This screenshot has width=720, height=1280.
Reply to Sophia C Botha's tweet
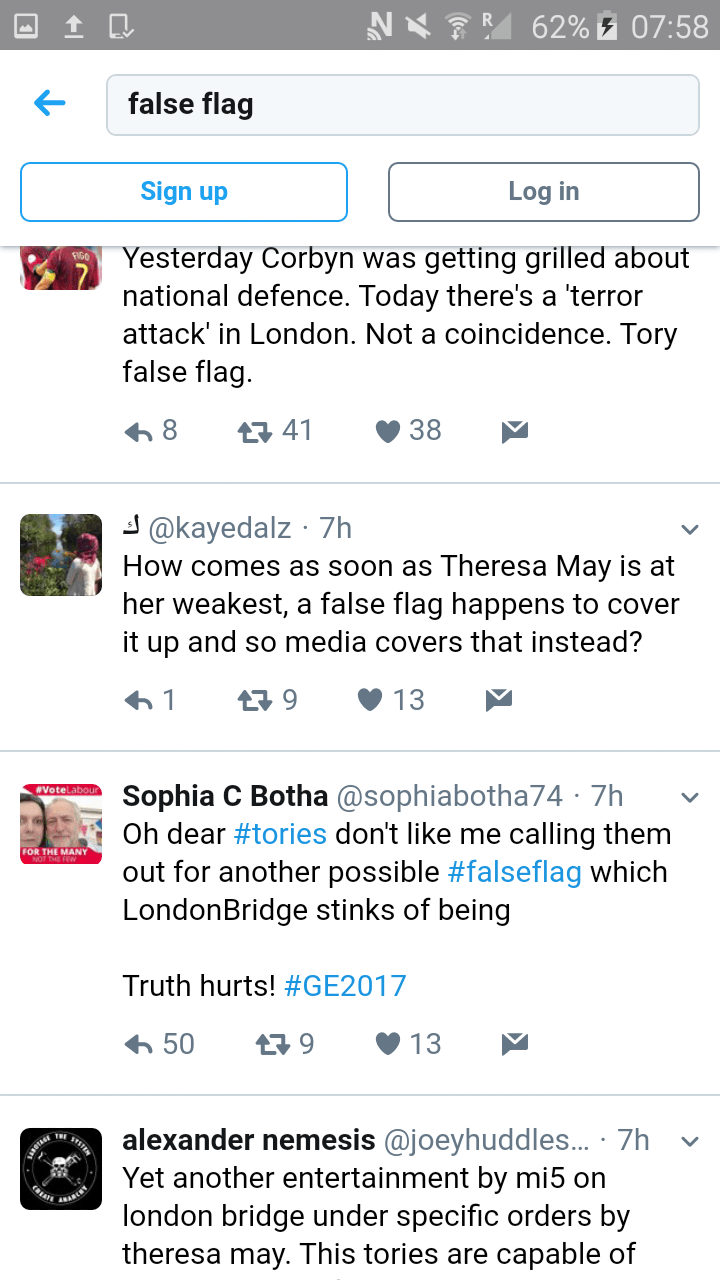click(139, 1044)
